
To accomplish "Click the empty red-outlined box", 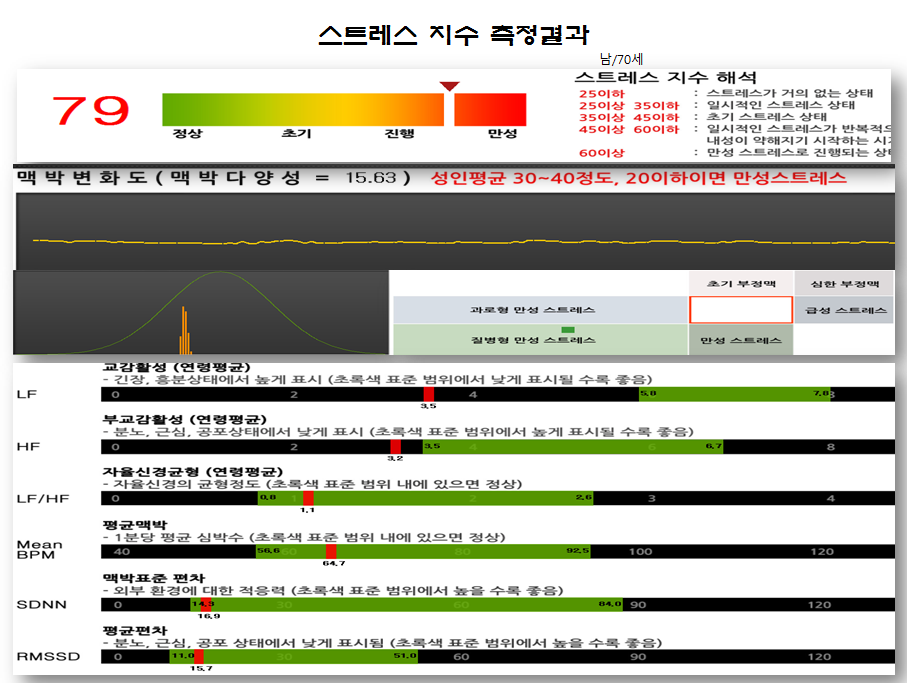I will [x=740, y=309].
